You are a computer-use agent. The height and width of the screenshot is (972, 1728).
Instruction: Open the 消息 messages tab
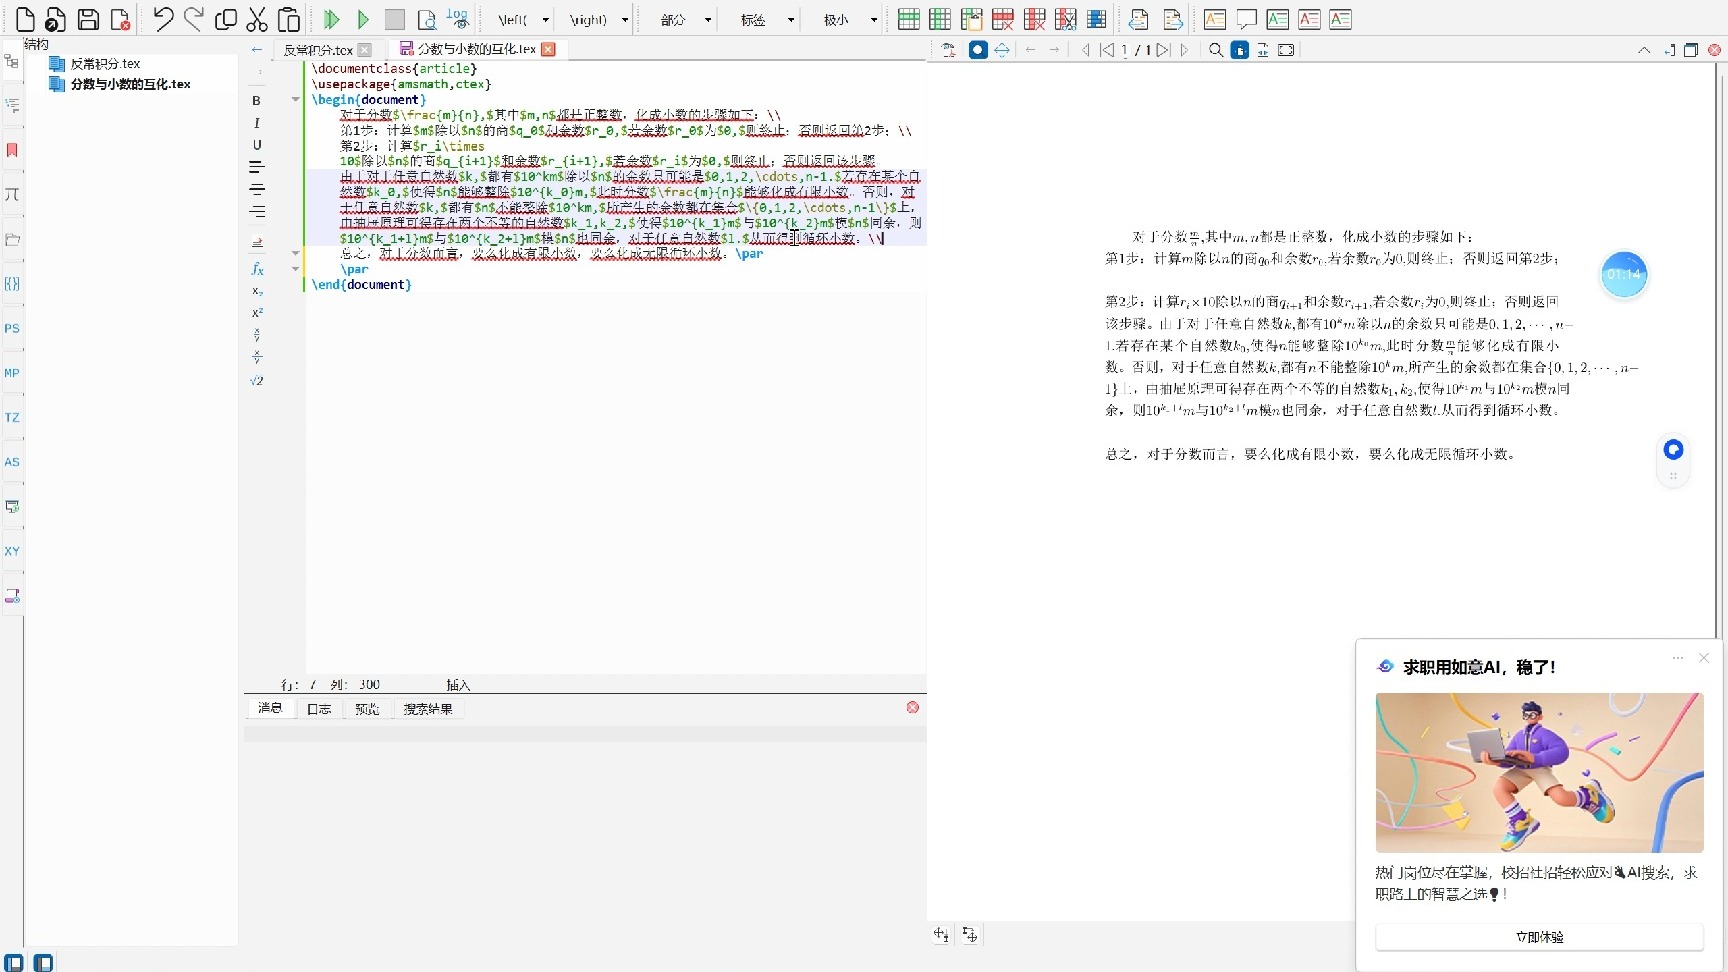(270, 708)
